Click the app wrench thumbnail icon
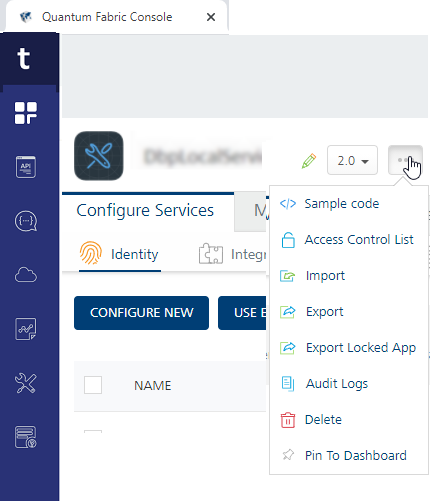The image size is (430, 501). [99, 156]
